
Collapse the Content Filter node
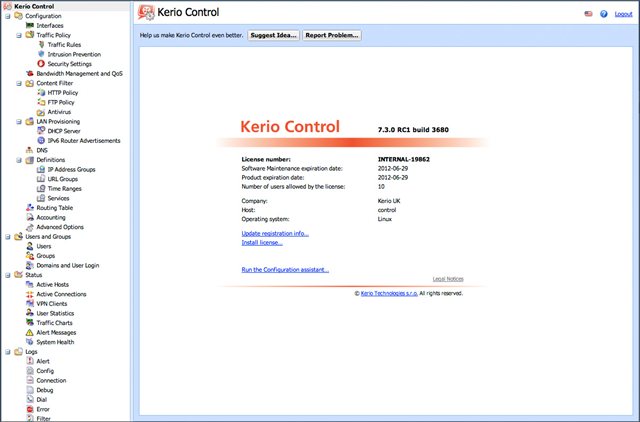[x=19, y=83]
